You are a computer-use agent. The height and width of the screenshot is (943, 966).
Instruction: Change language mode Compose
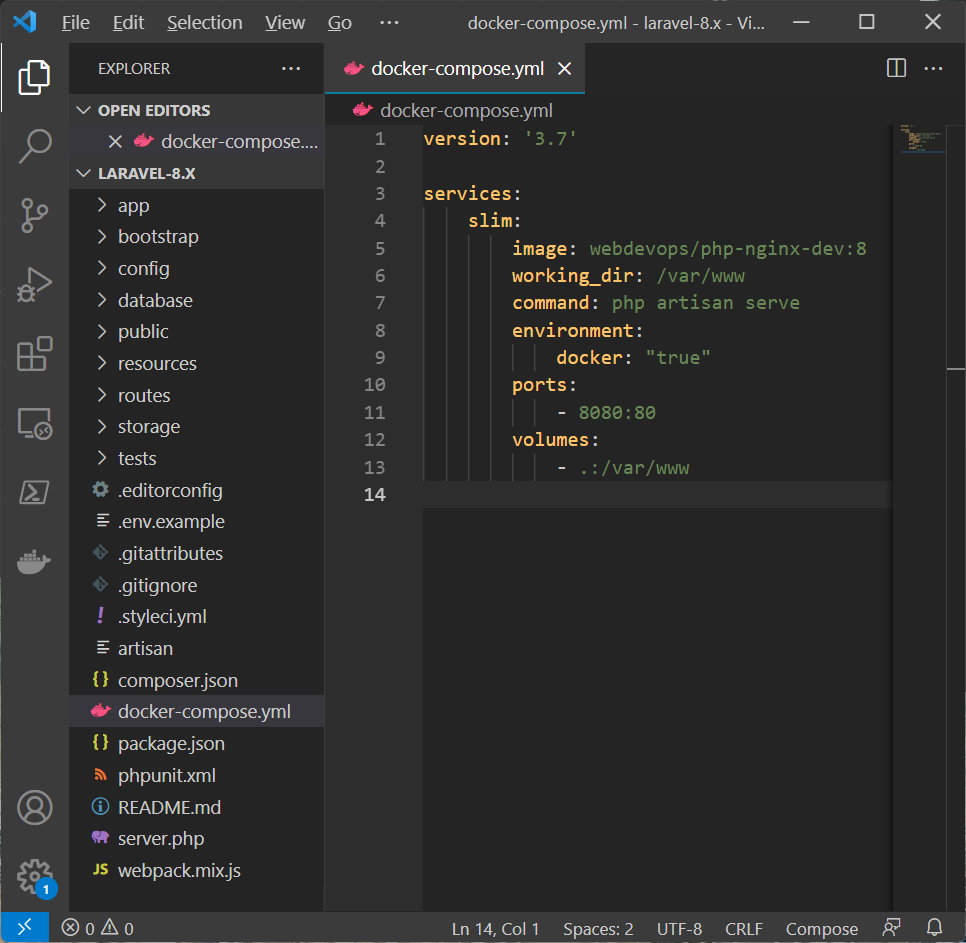point(821,928)
